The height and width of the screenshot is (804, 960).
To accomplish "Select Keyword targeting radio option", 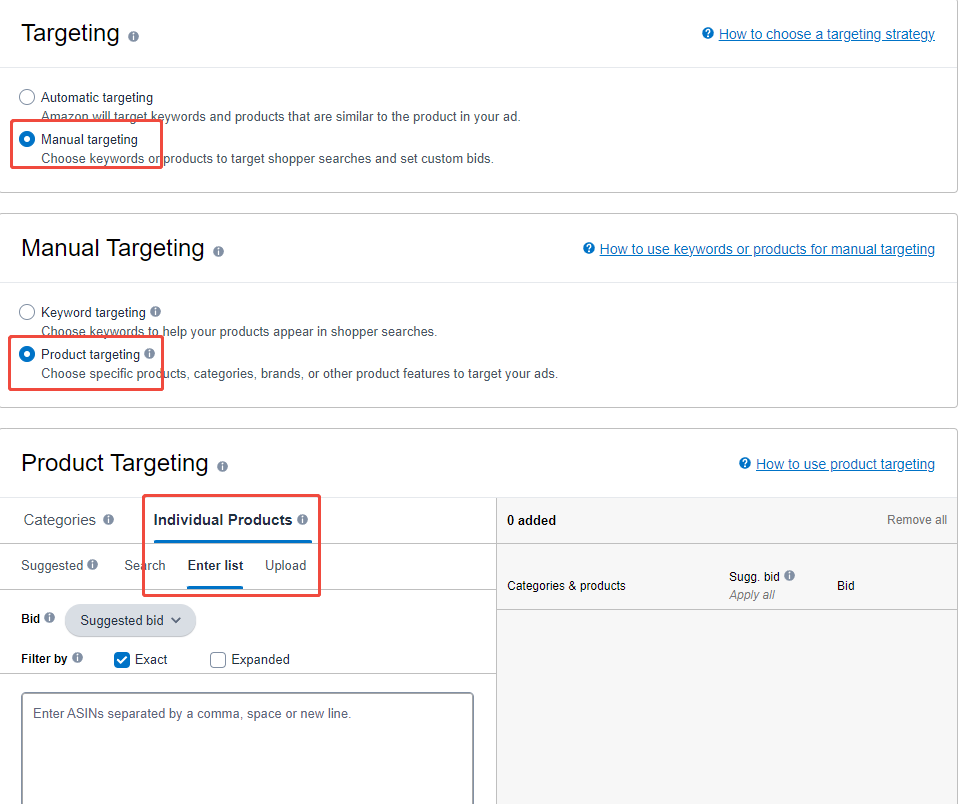I will (28, 312).
